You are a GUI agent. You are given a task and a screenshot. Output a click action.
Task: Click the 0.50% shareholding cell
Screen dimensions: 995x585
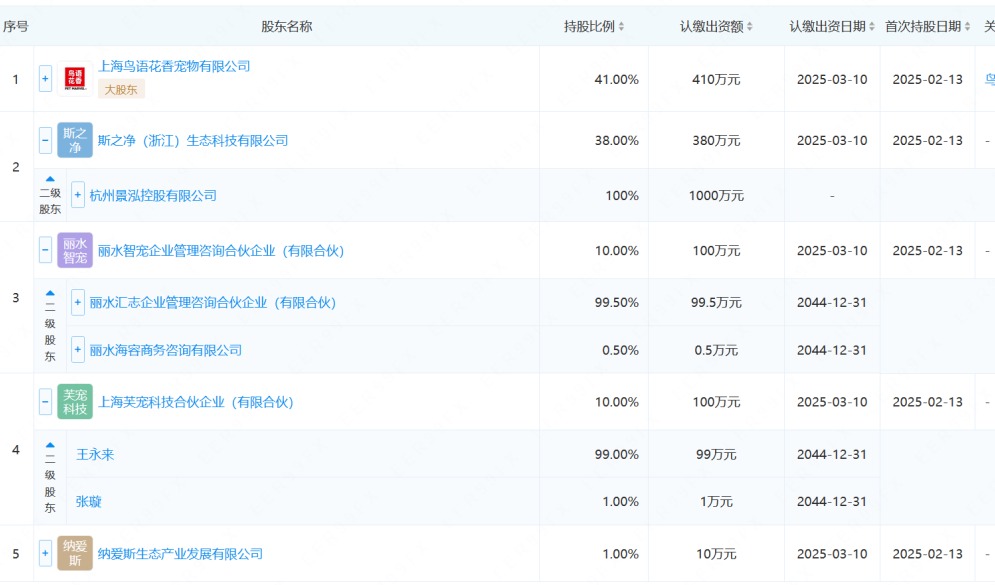pos(620,350)
